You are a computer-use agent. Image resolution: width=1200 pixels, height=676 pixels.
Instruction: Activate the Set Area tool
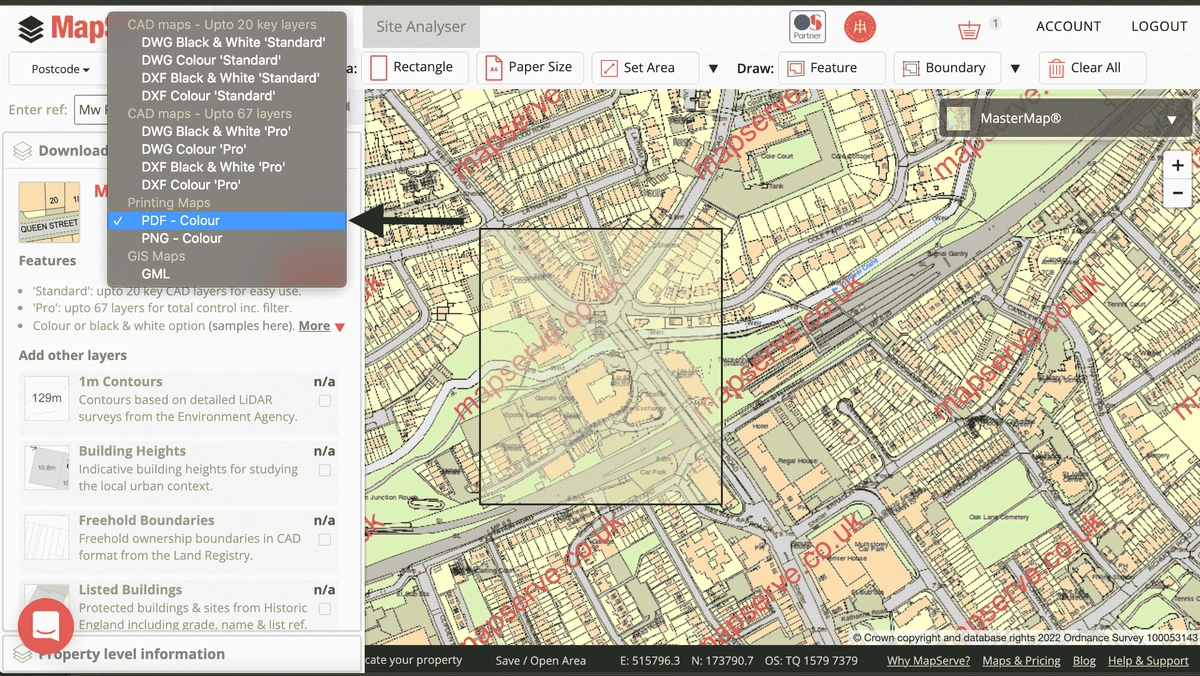click(x=645, y=67)
